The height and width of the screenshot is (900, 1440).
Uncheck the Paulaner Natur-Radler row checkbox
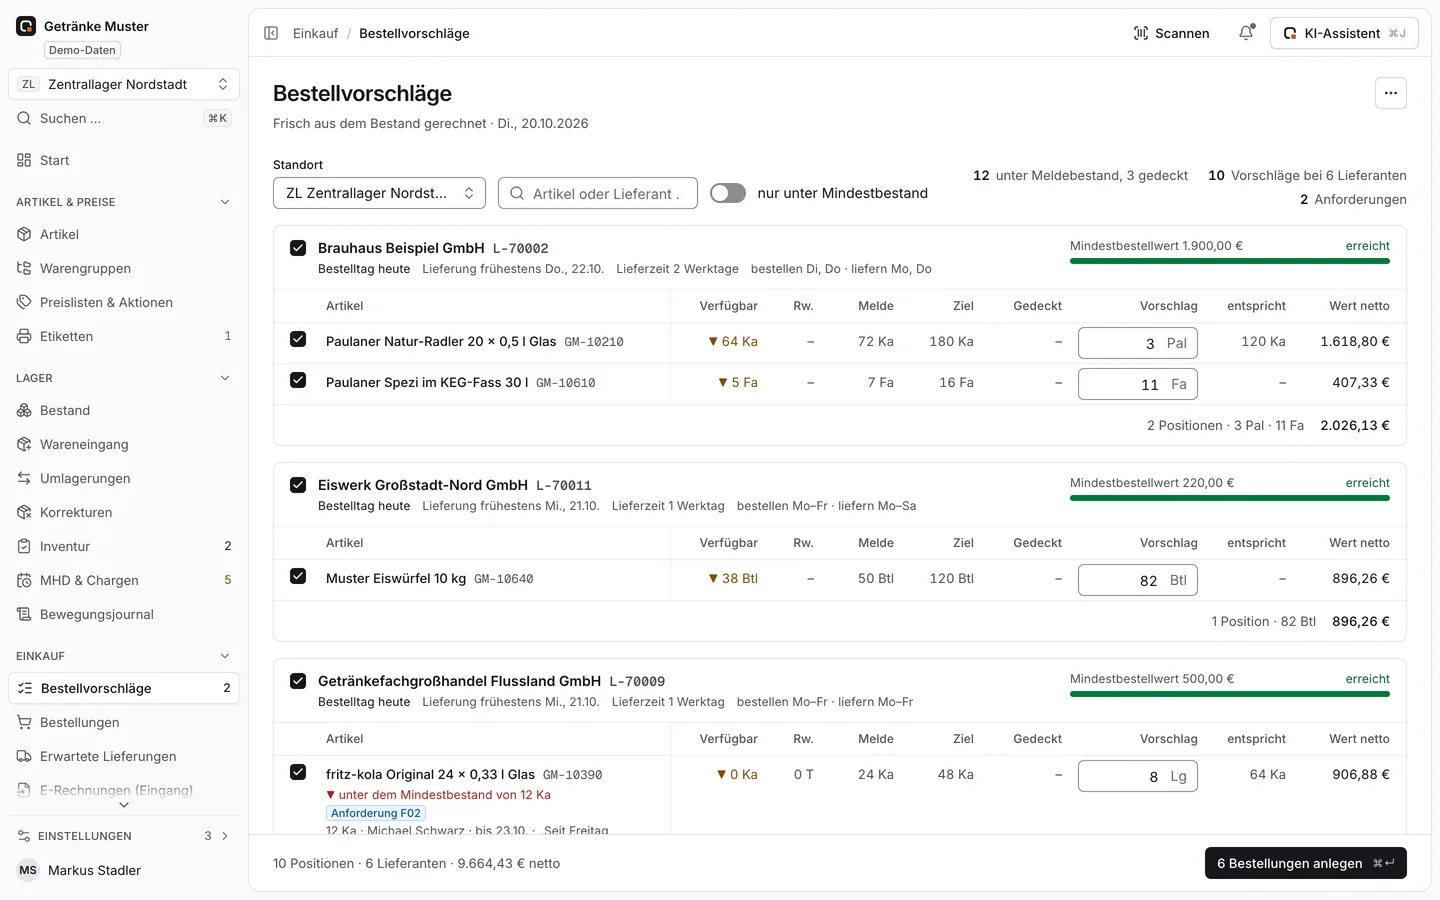pyautogui.click(x=298, y=339)
